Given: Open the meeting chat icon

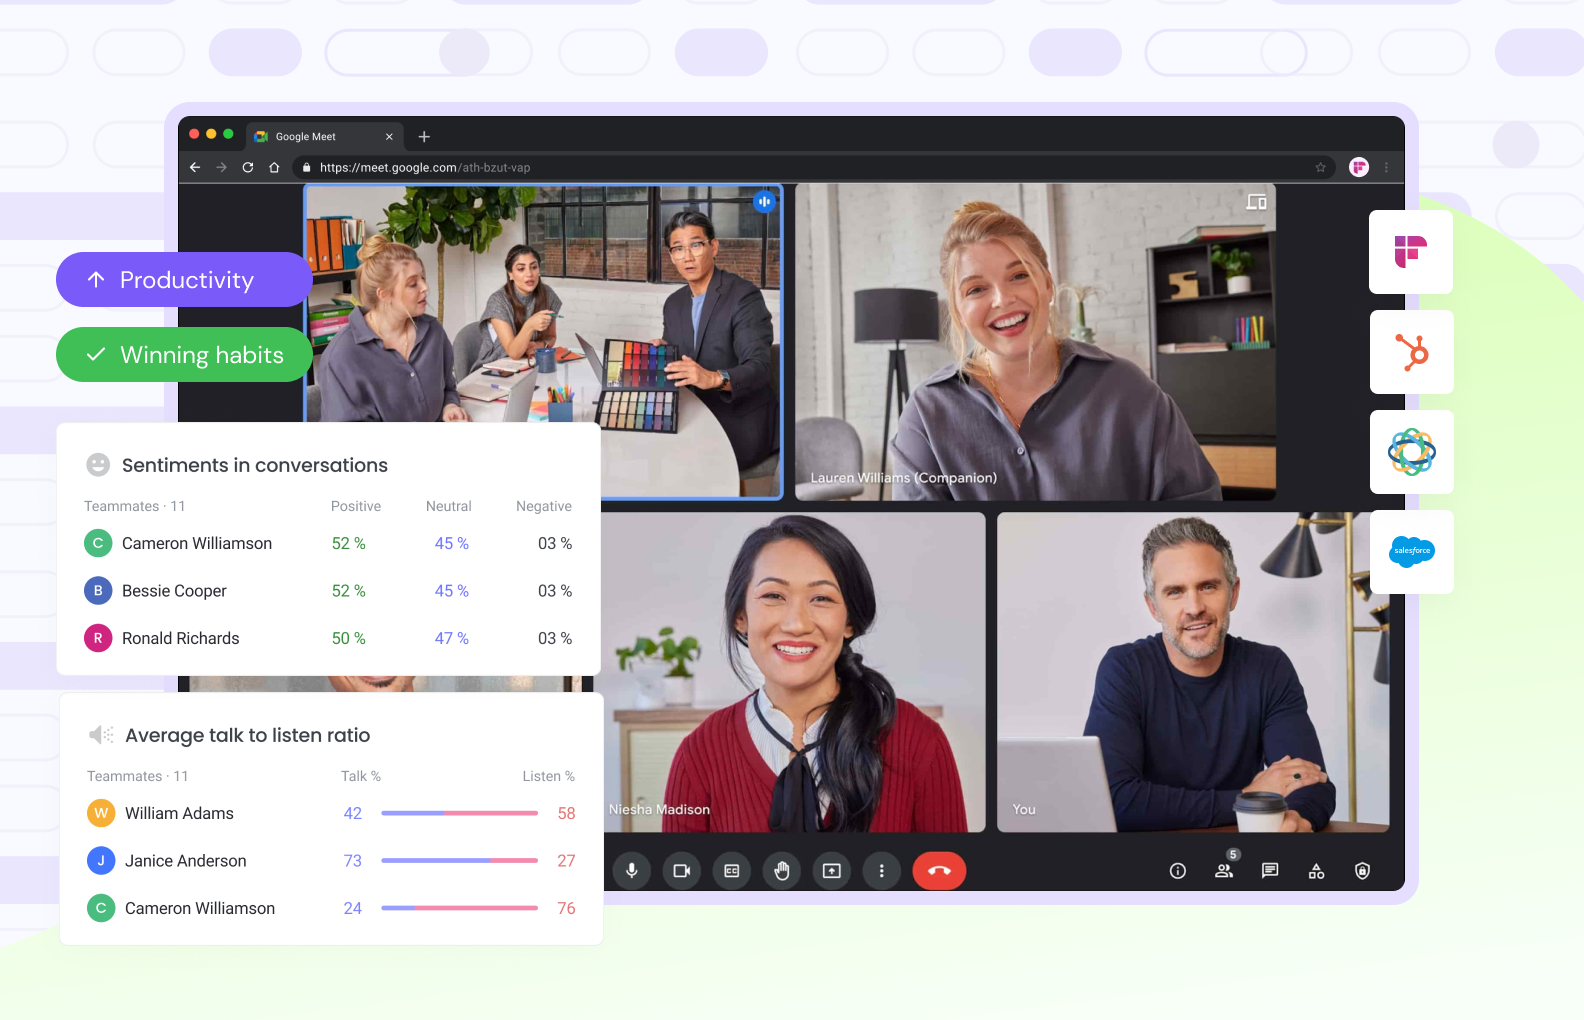Looking at the screenshot, I should [x=1270, y=871].
